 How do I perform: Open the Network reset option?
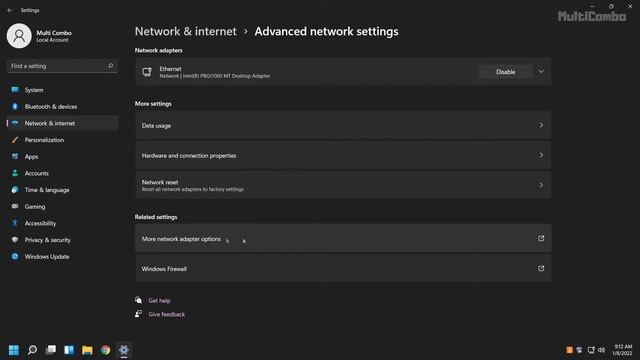343,185
